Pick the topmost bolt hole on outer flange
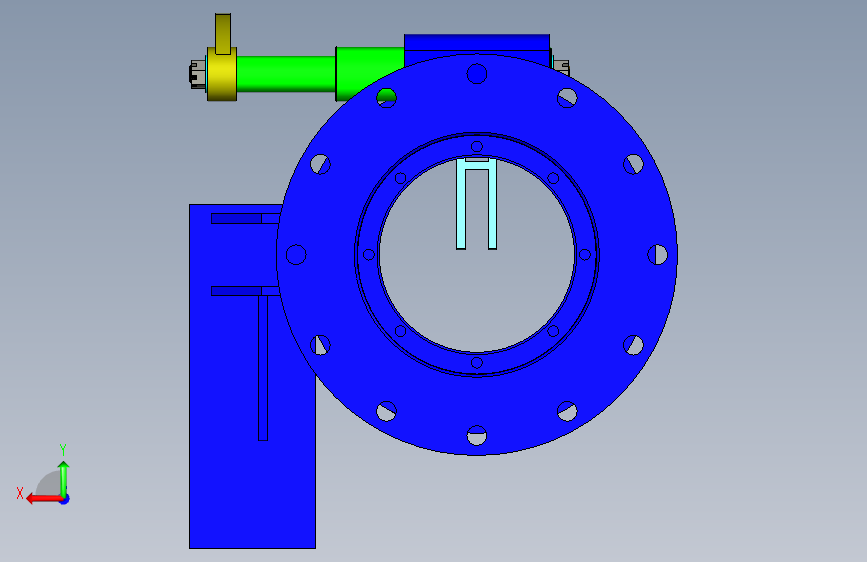This screenshot has height=562, width=867. tap(477, 74)
